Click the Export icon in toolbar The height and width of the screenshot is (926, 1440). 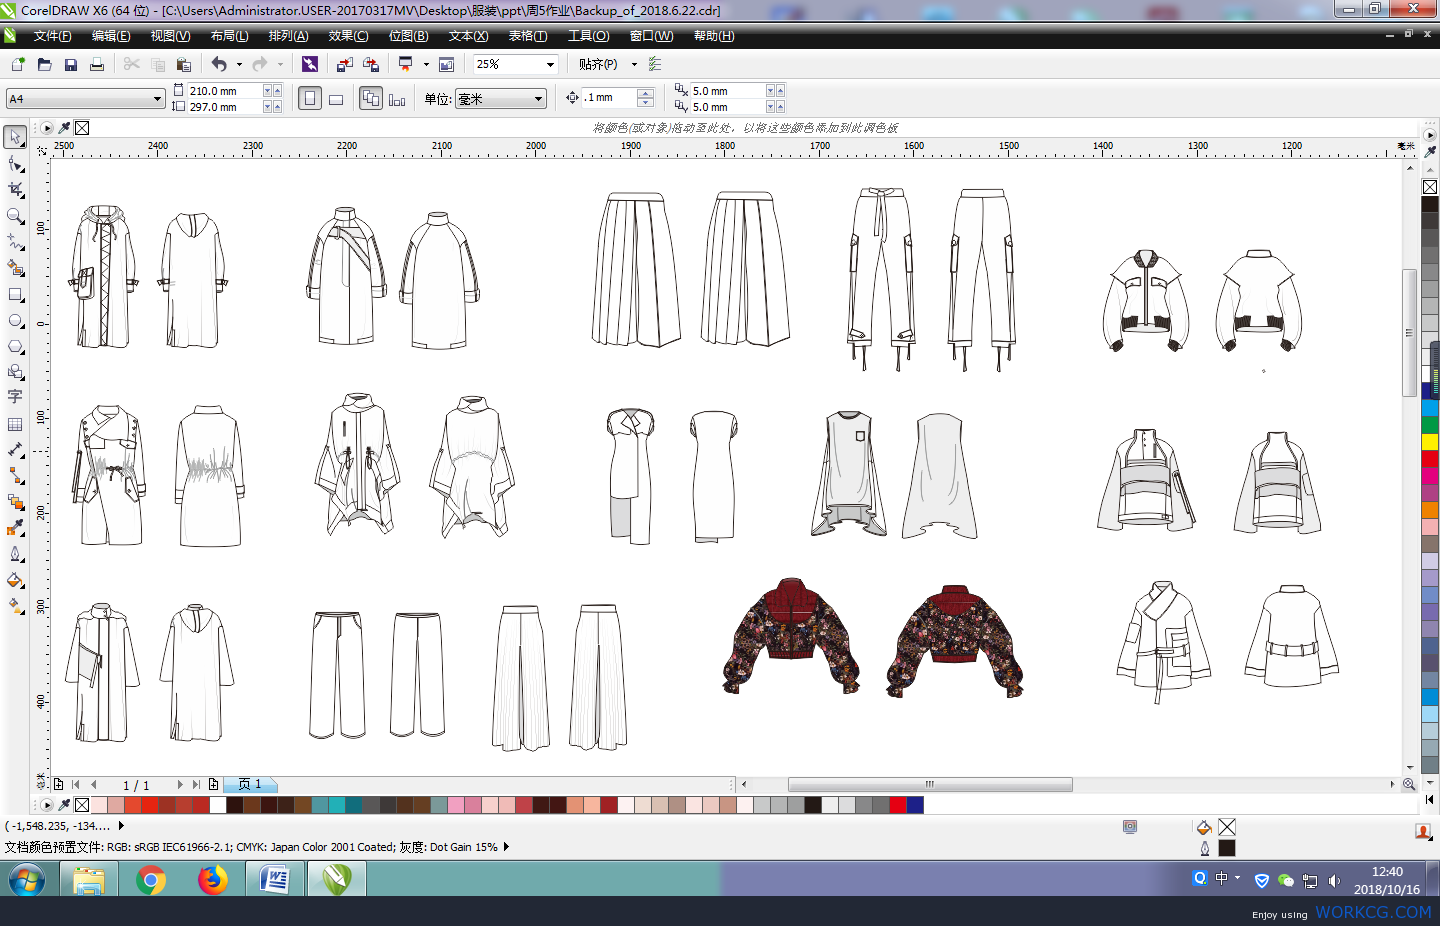pyautogui.click(x=370, y=64)
